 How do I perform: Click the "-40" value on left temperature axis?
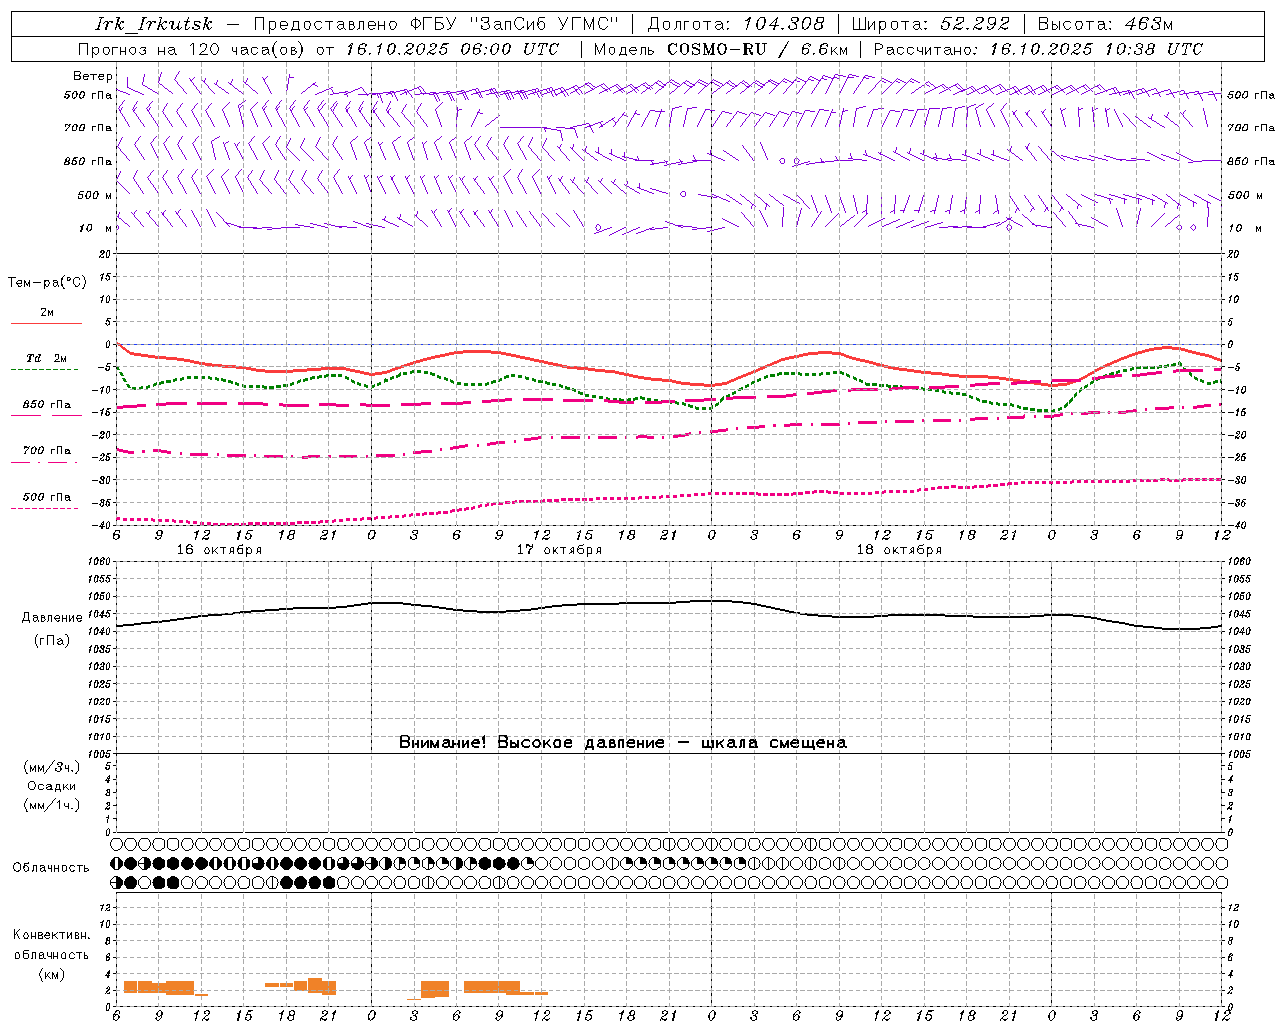tap(103, 526)
